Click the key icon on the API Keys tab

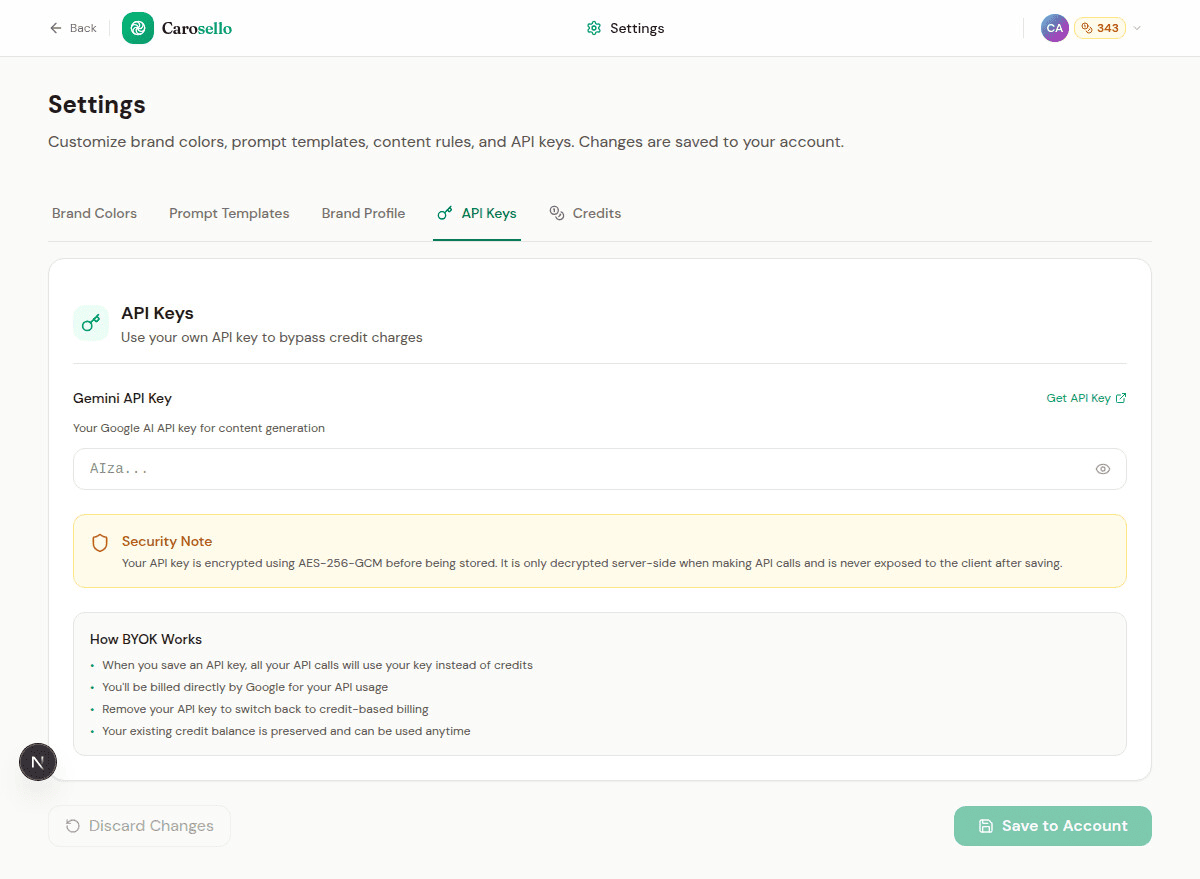click(444, 213)
